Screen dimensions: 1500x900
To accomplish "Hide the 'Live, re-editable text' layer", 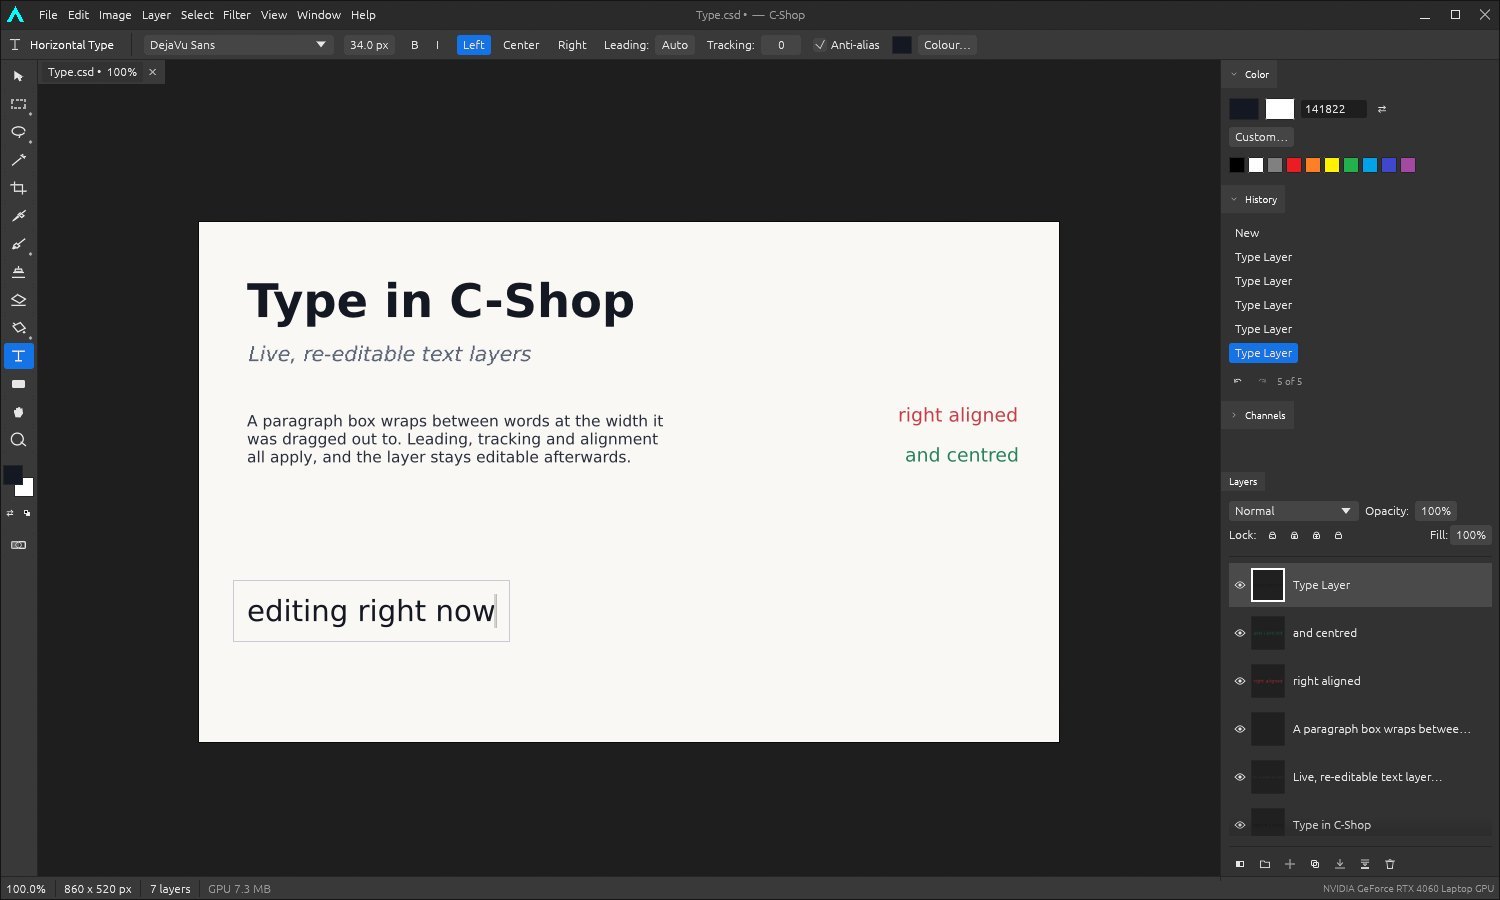I will point(1240,777).
